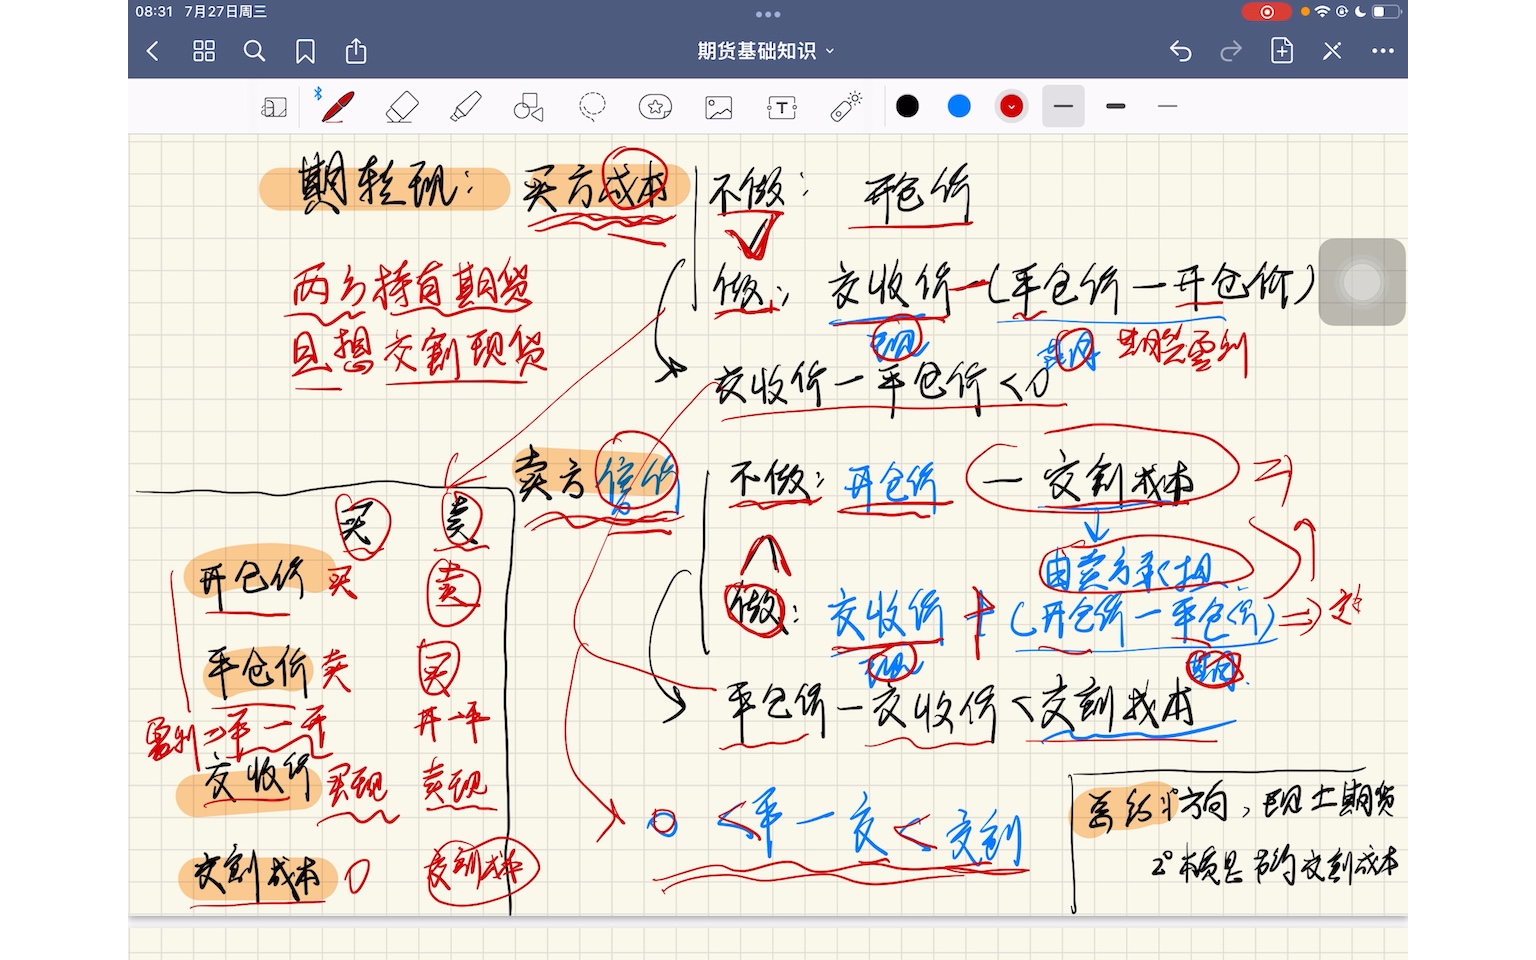Tap the Bluetooth stylus indicator beside pen
Screen dimensions: 1536x960
[317, 93]
